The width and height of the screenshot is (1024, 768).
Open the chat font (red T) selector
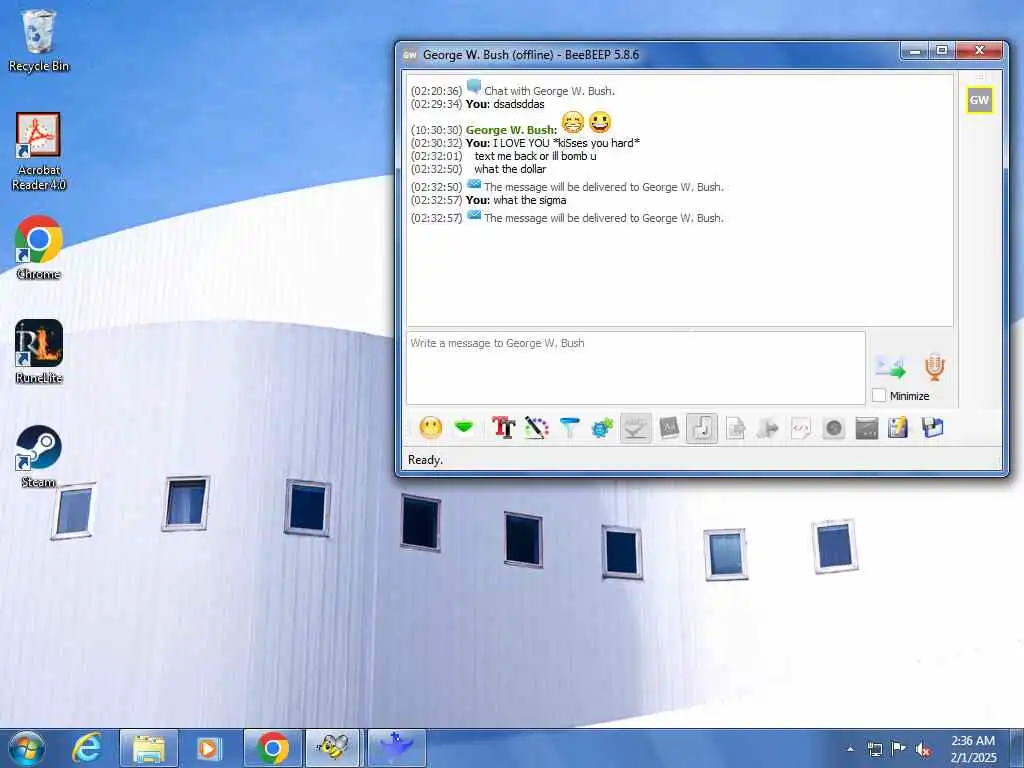[x=503, y=428]
